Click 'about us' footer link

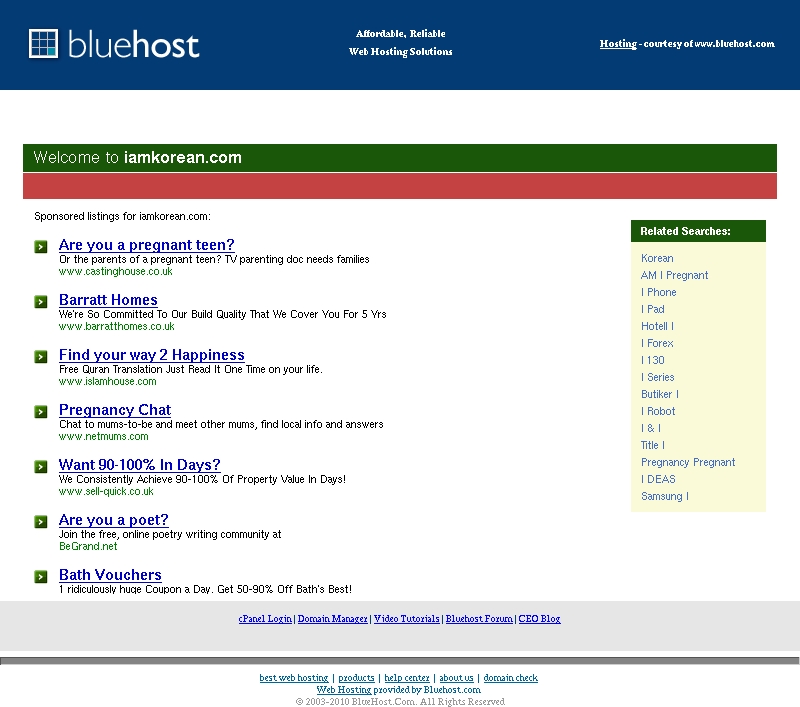click(x=456, y=678)
